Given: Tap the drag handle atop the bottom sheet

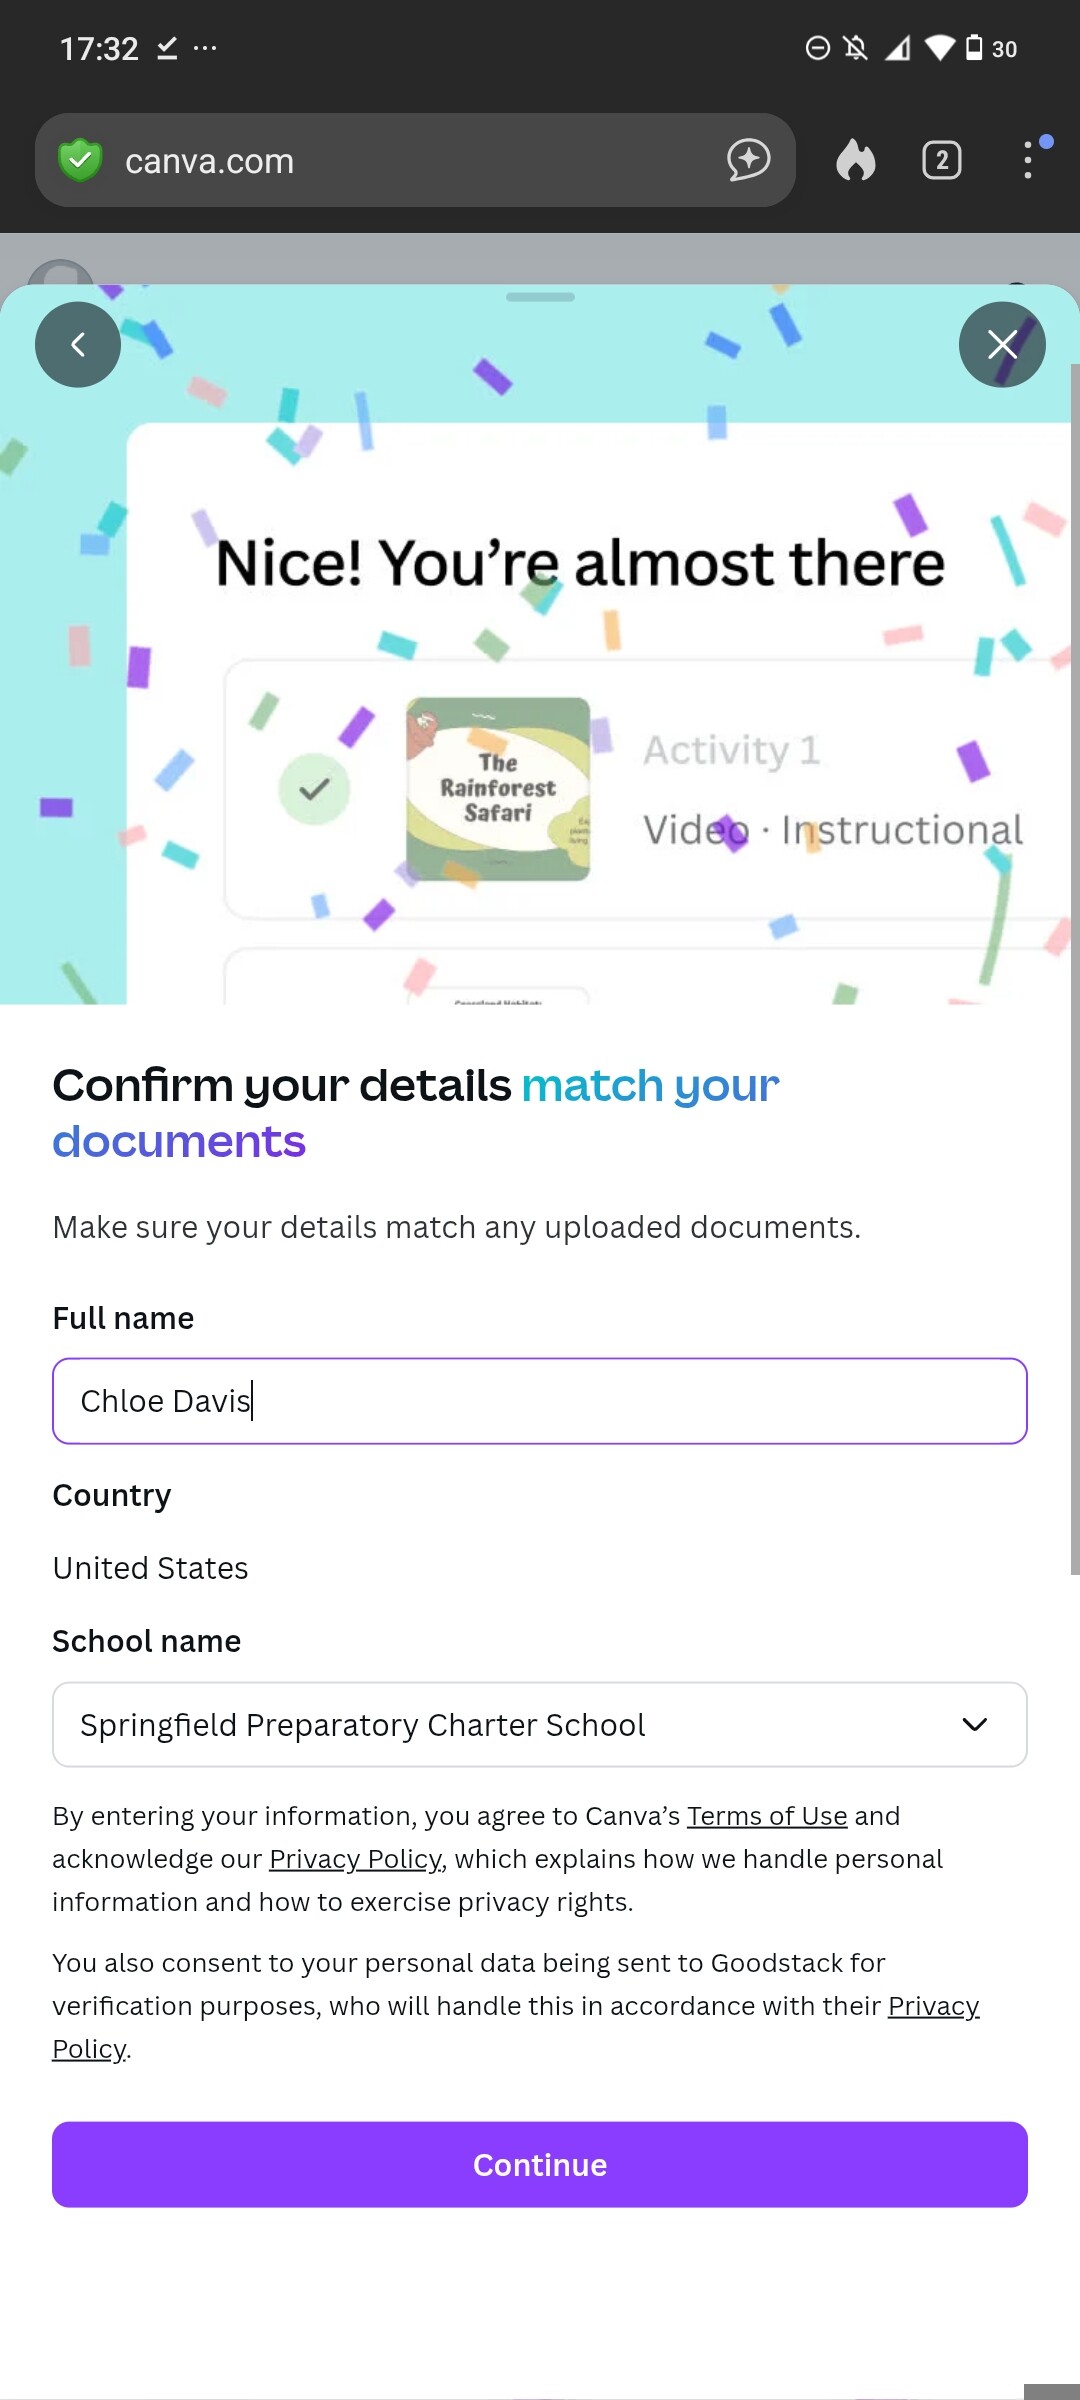Looking at the screenshot, I should coord(540,297).
